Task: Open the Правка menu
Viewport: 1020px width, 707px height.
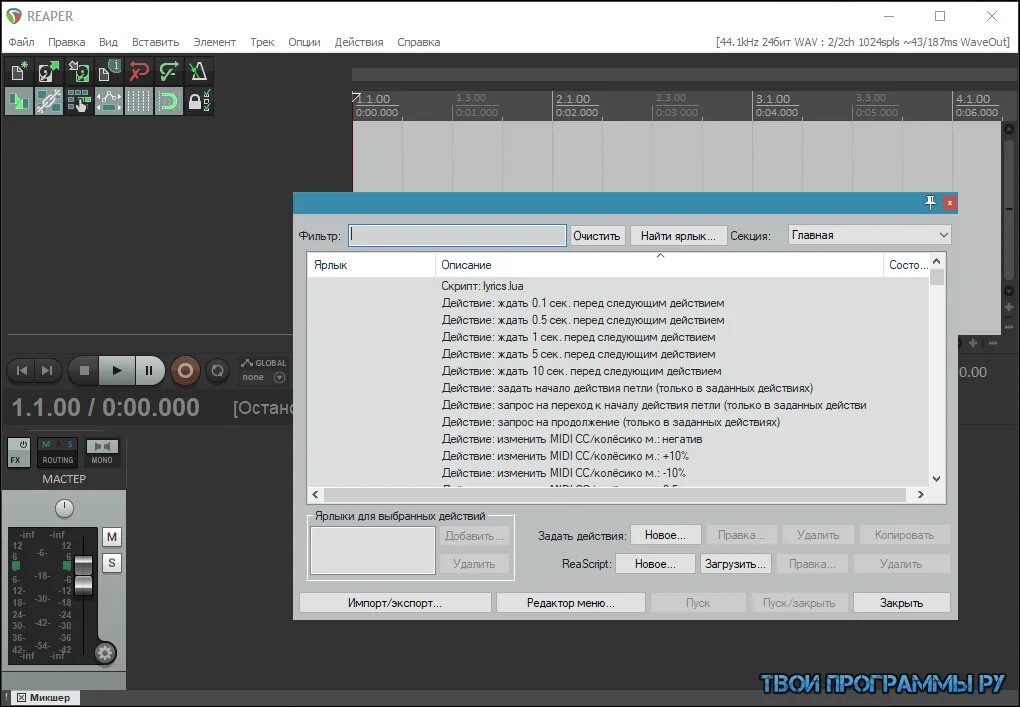Action: 66,42
